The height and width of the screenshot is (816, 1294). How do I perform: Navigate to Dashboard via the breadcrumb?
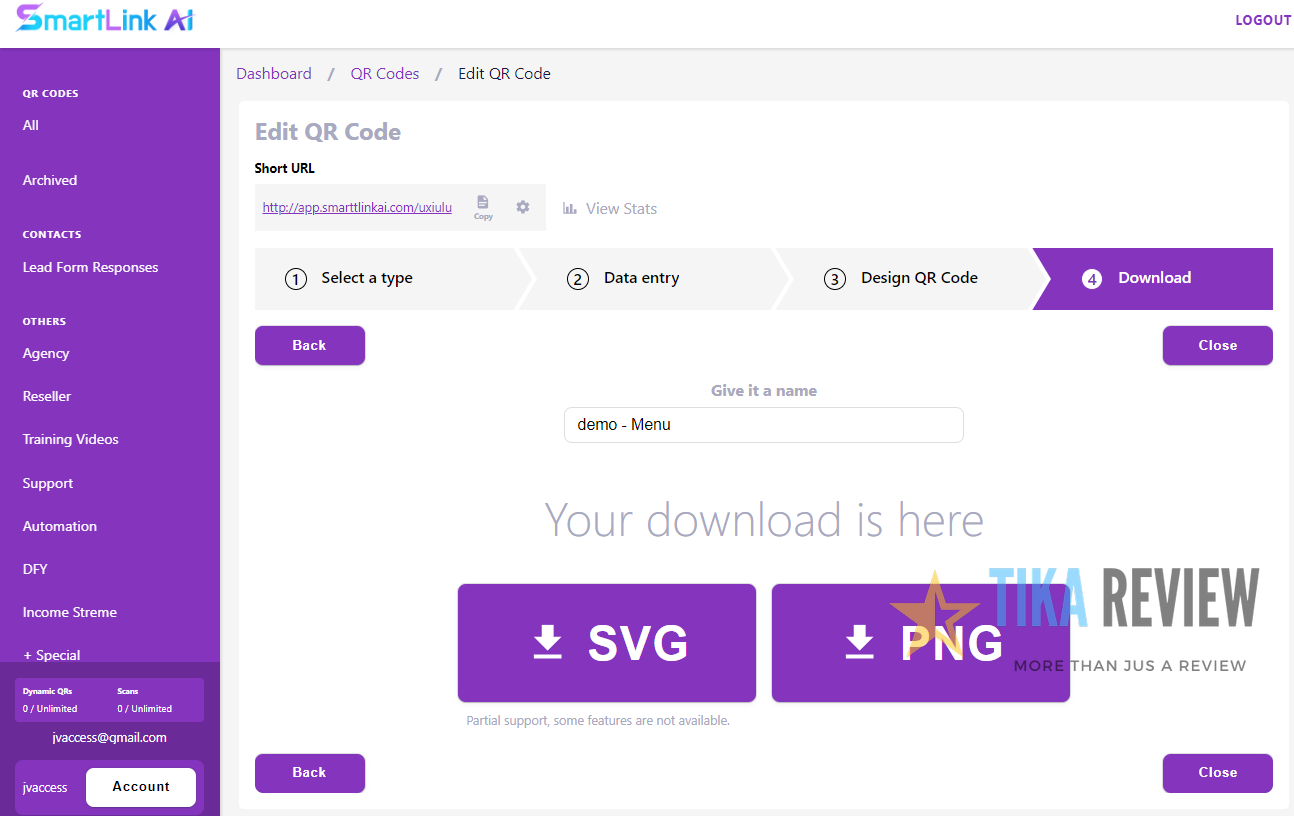click(274, 73)
